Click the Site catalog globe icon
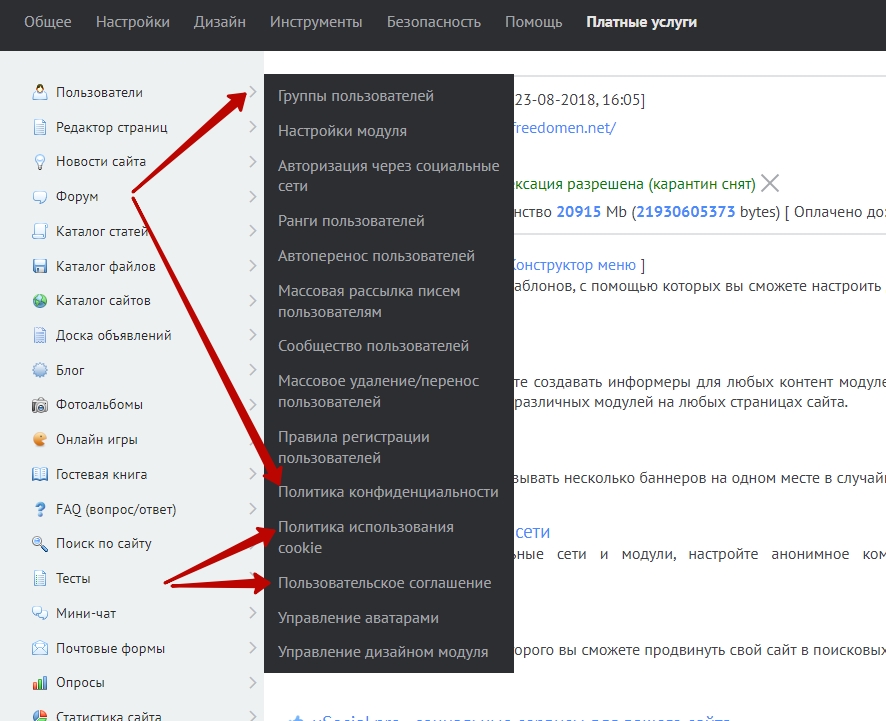Image resolution: width=886 pixels, height=721 pixels. click(x=40, y=301)
